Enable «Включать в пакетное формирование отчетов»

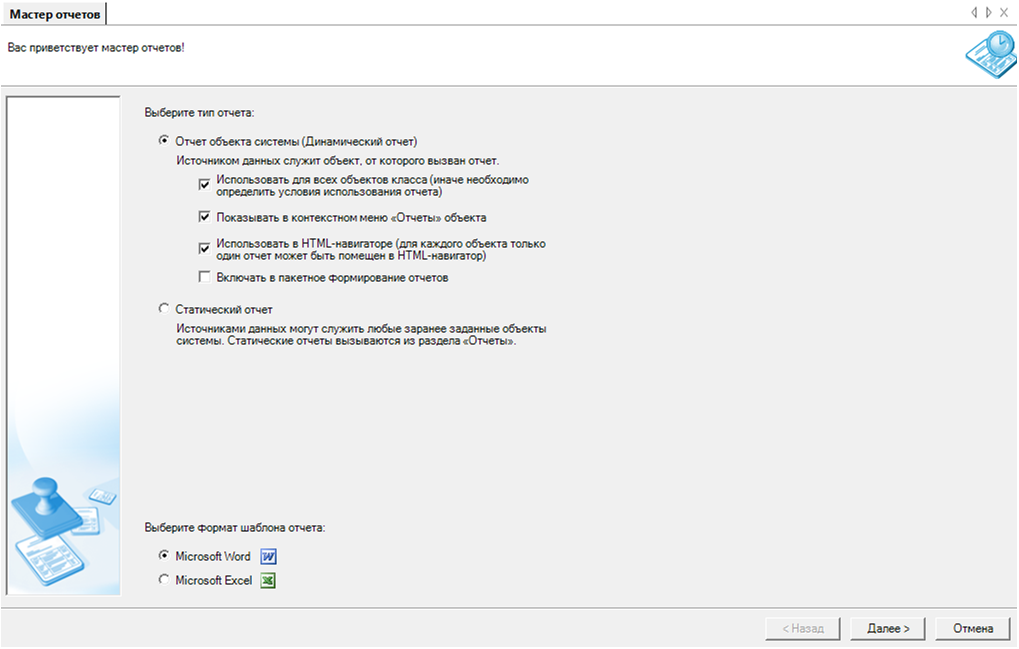[x=204, y=277]
